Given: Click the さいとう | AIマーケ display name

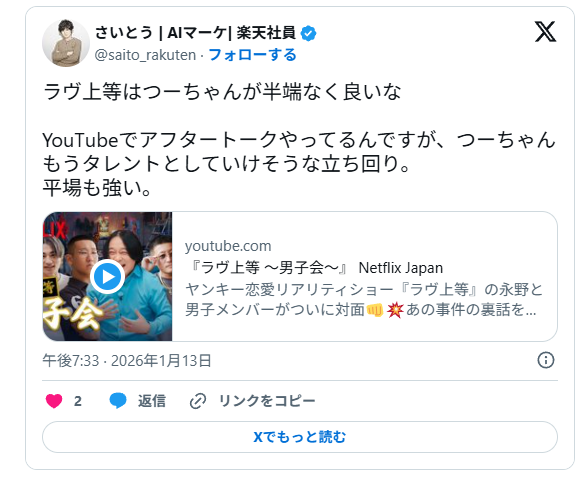Looking at the screenshot, I should point(195,33).
